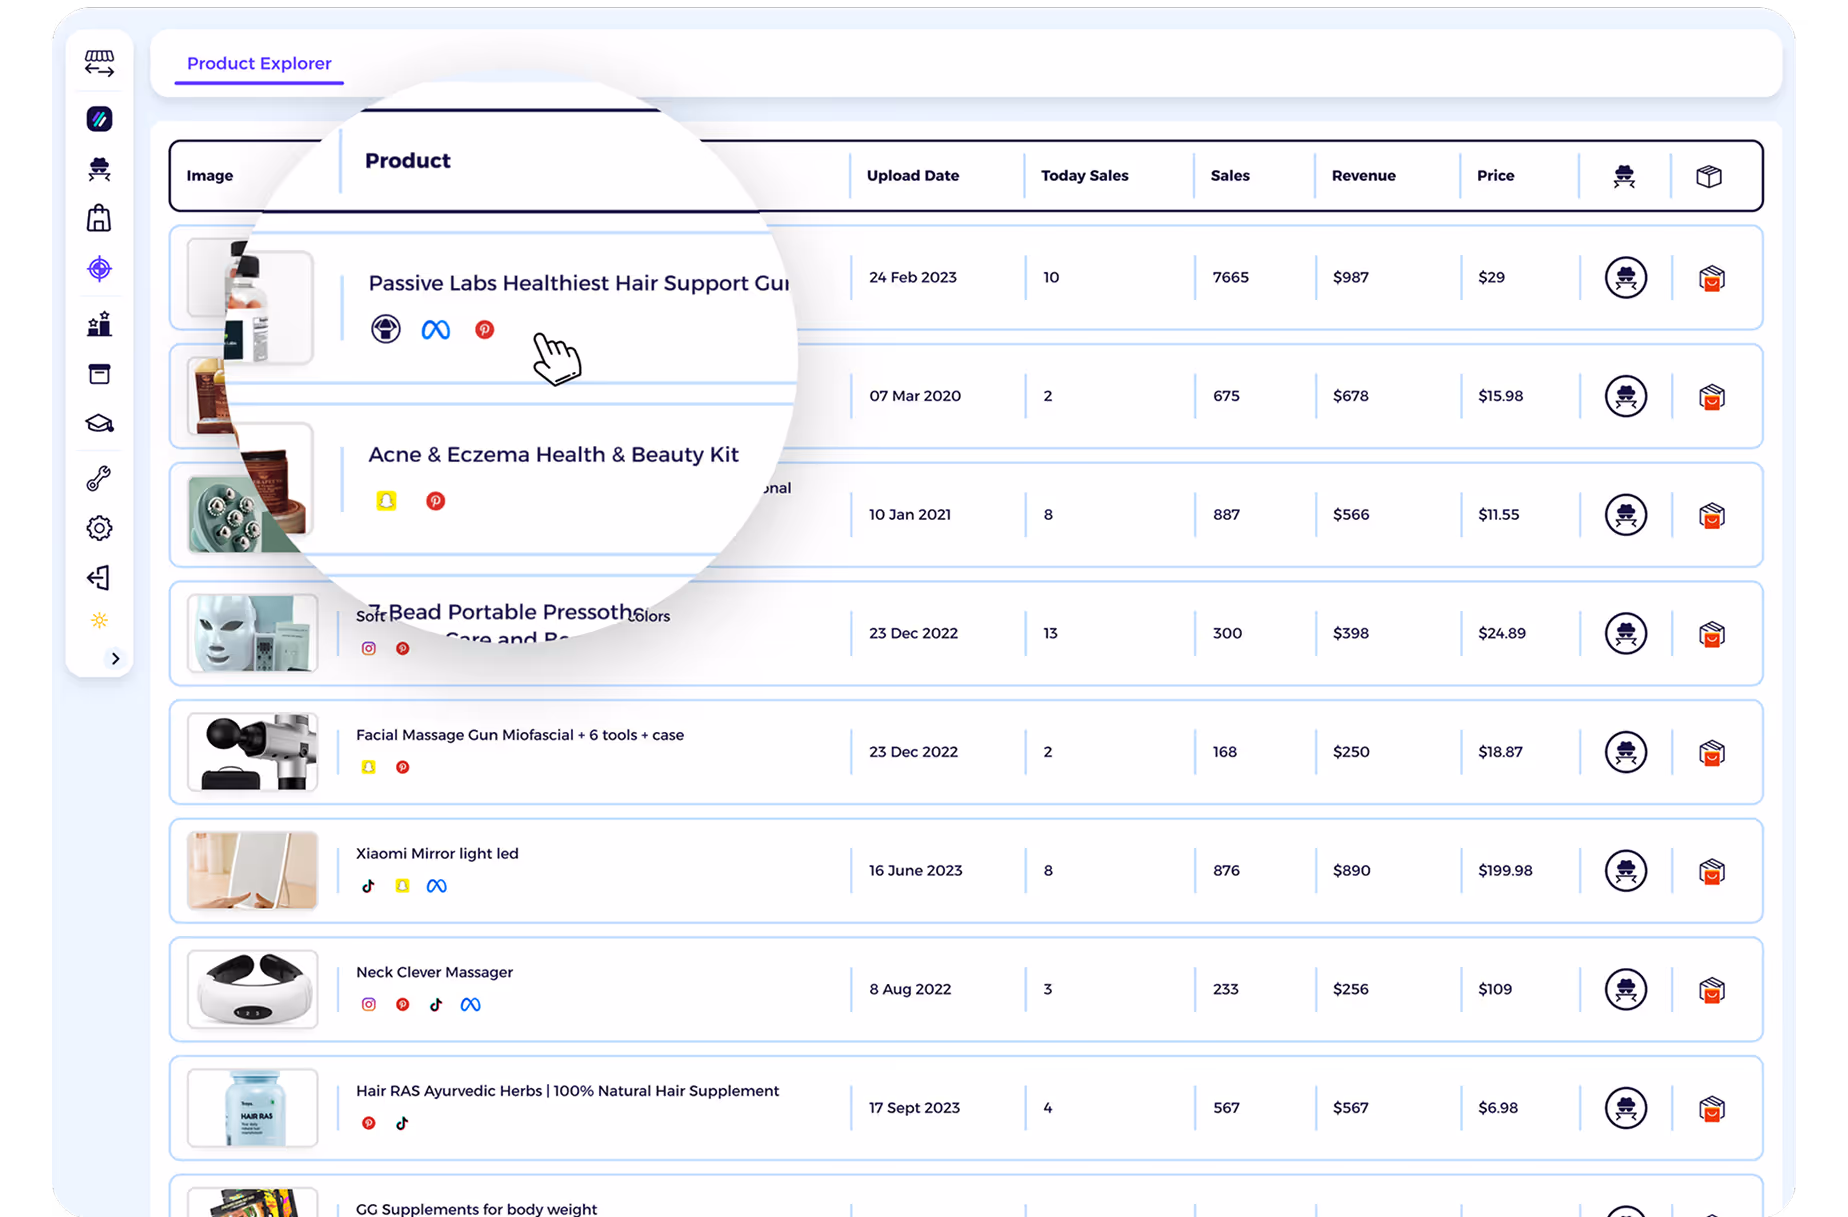Expand the sidebar with chevron arrow

click(115, 659)
